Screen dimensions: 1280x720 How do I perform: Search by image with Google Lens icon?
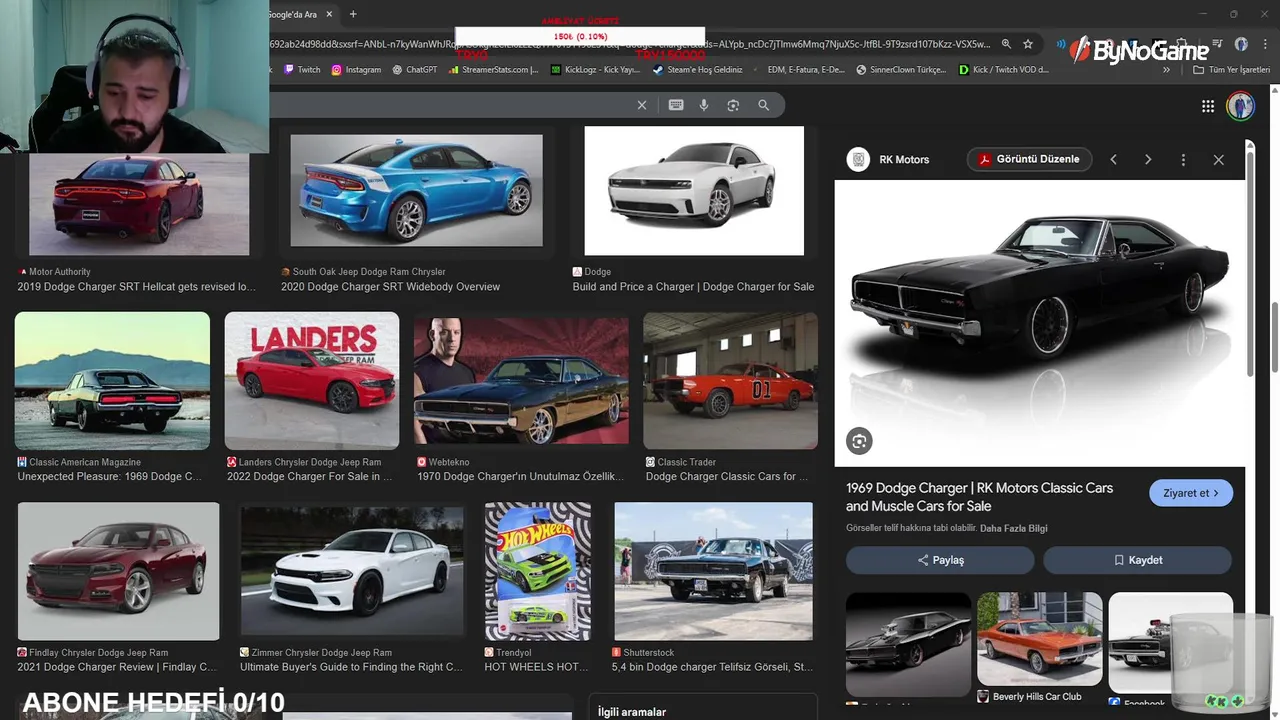(x=733, y=105)
